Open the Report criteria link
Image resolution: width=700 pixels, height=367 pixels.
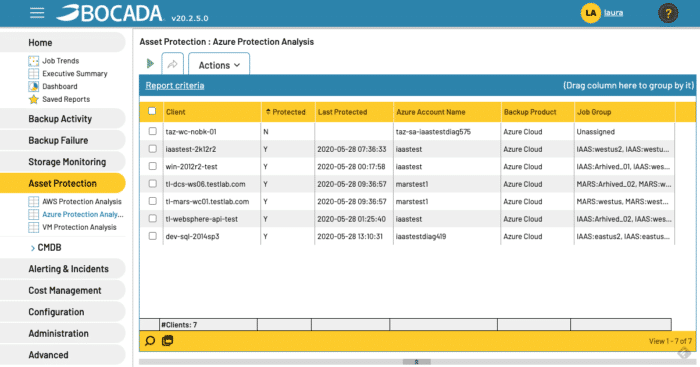pyautogui.click(x=175, y=85)
